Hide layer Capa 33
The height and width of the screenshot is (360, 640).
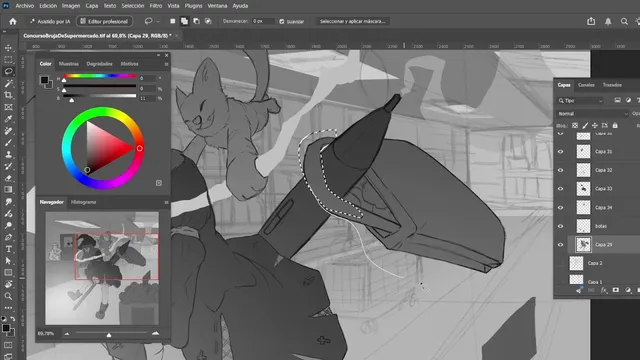(560, 189)
